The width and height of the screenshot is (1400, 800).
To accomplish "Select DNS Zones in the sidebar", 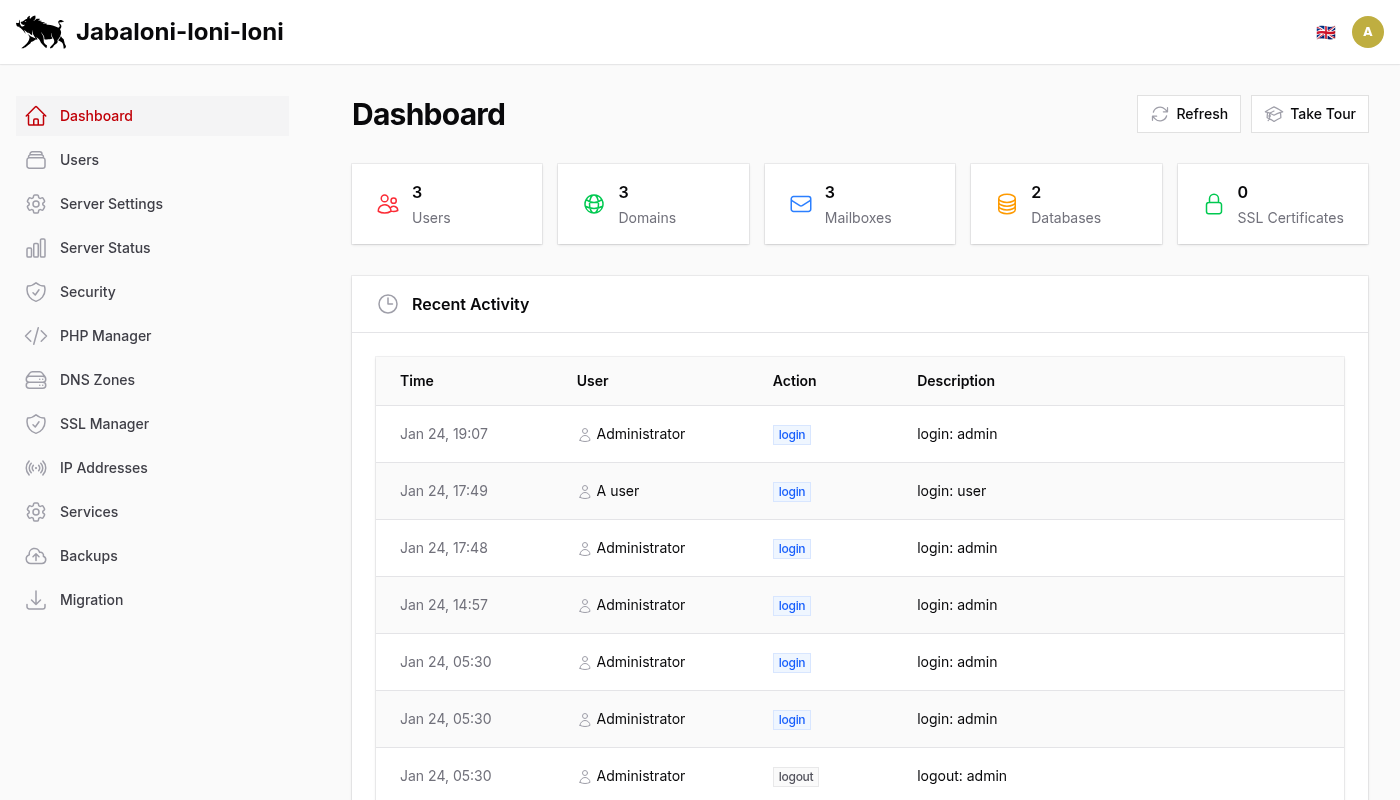I will click(95, 380).
